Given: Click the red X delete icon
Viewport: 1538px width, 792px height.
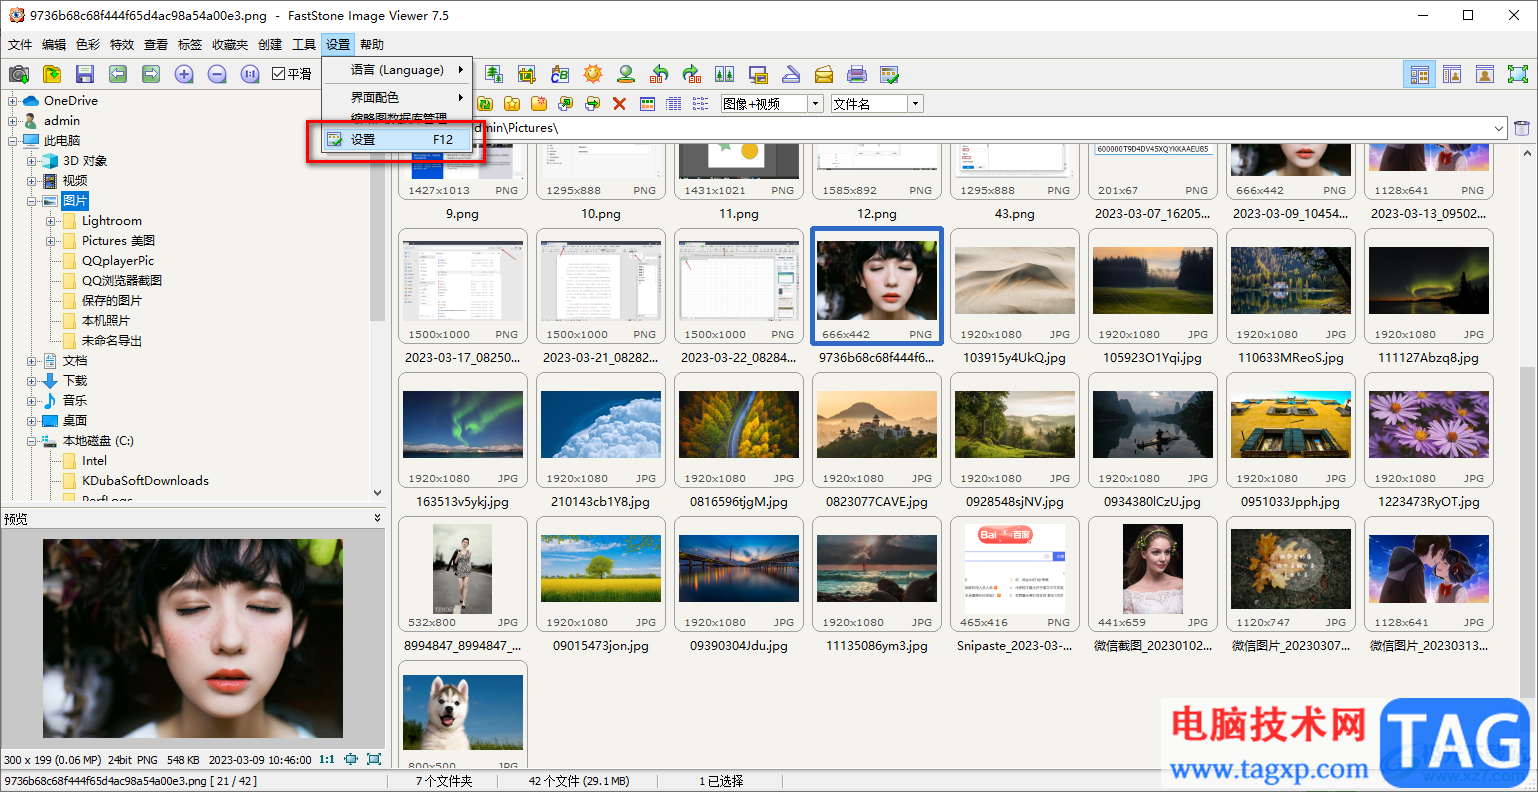Looking at the screenshot, I should point(619,104).
